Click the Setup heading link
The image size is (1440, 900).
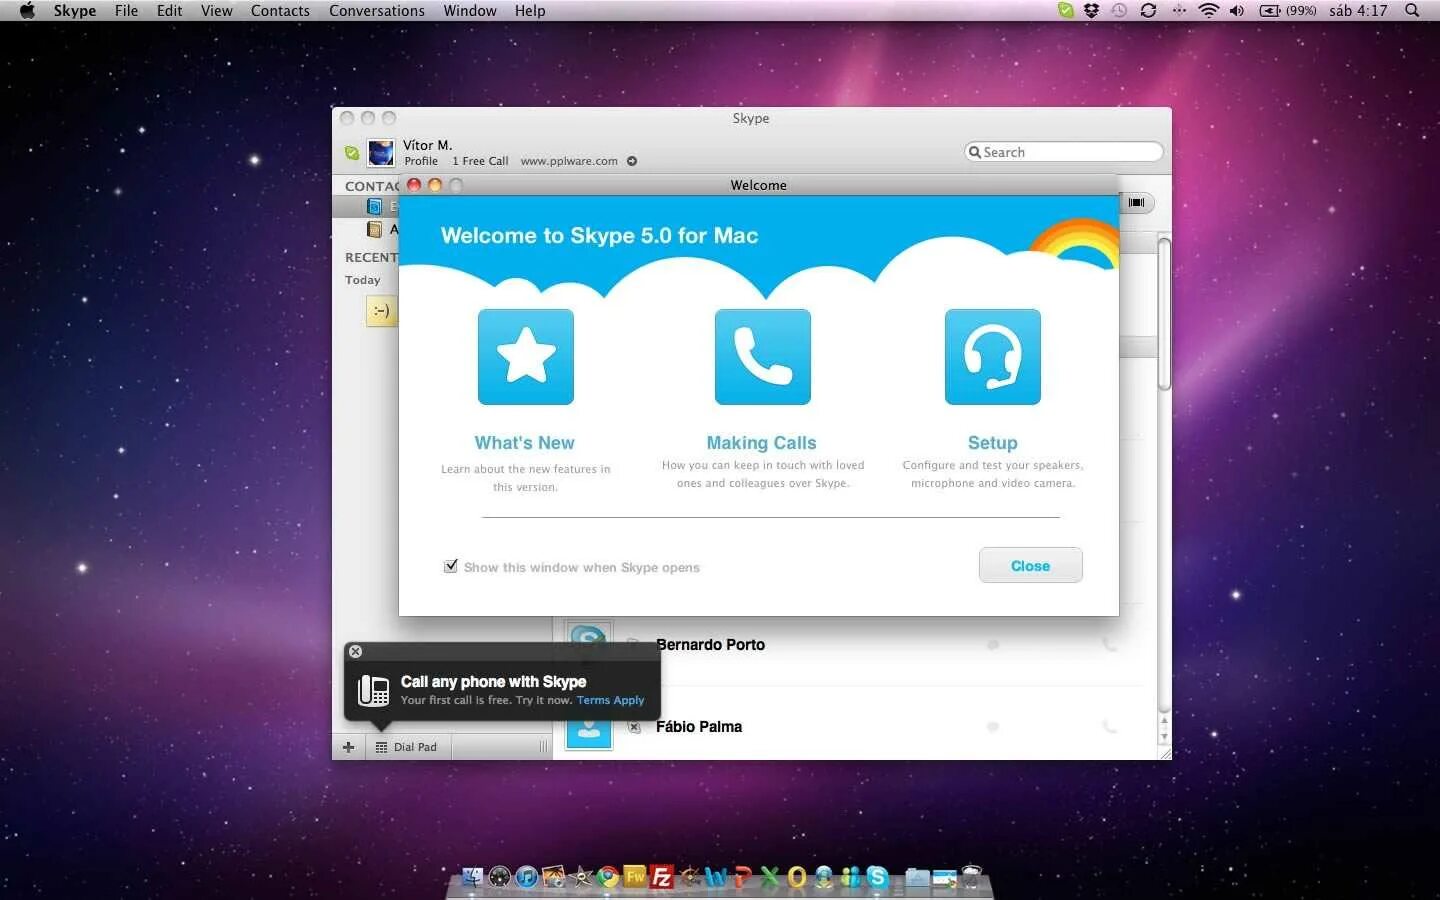pyautogui.click(x=992, y=443)
